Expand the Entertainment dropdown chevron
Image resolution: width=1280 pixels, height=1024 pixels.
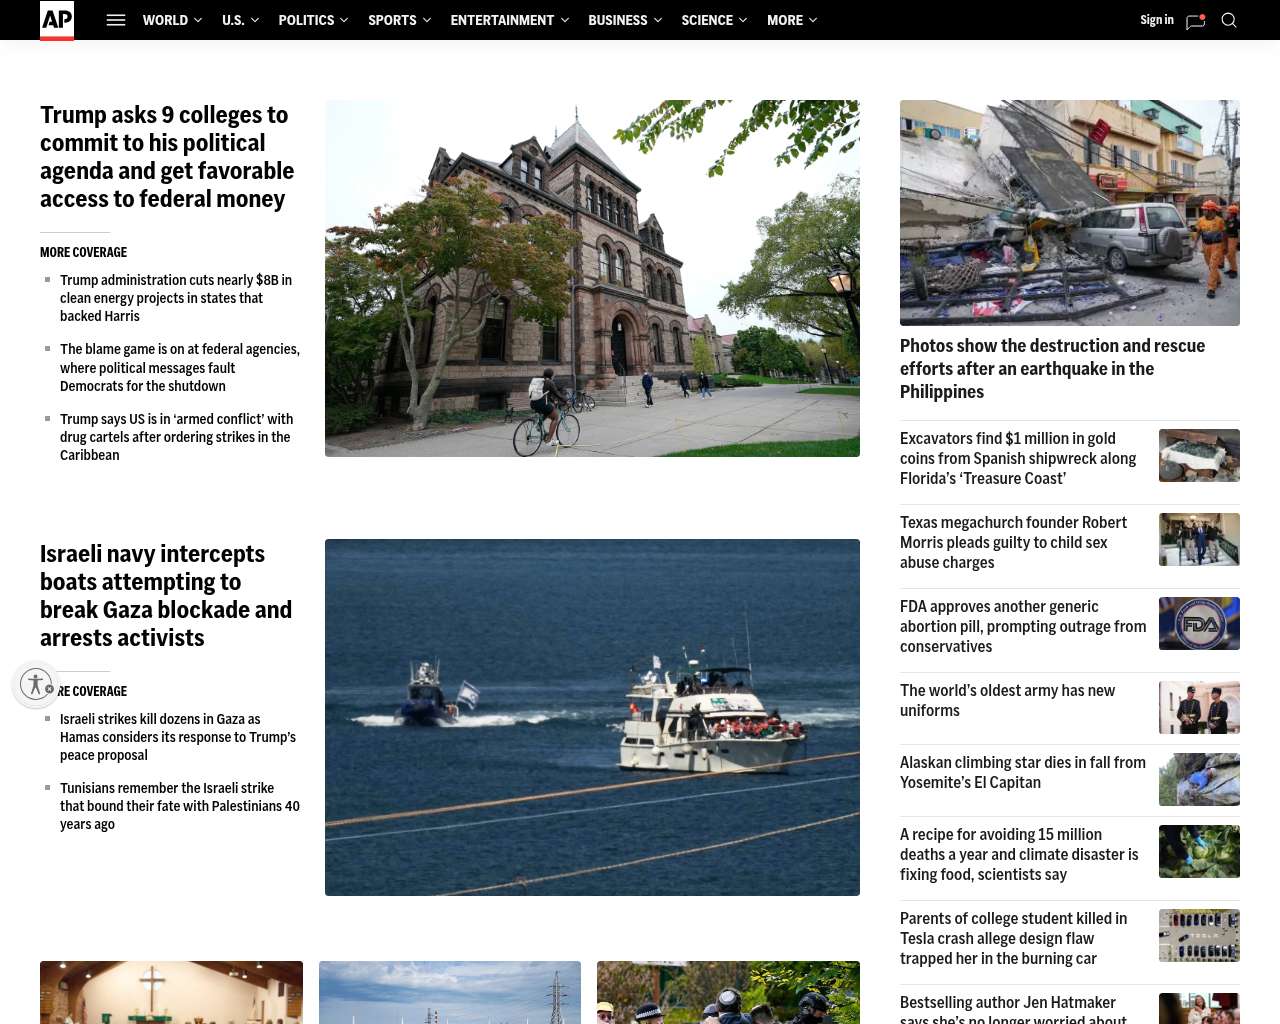[x=565, y=20]
